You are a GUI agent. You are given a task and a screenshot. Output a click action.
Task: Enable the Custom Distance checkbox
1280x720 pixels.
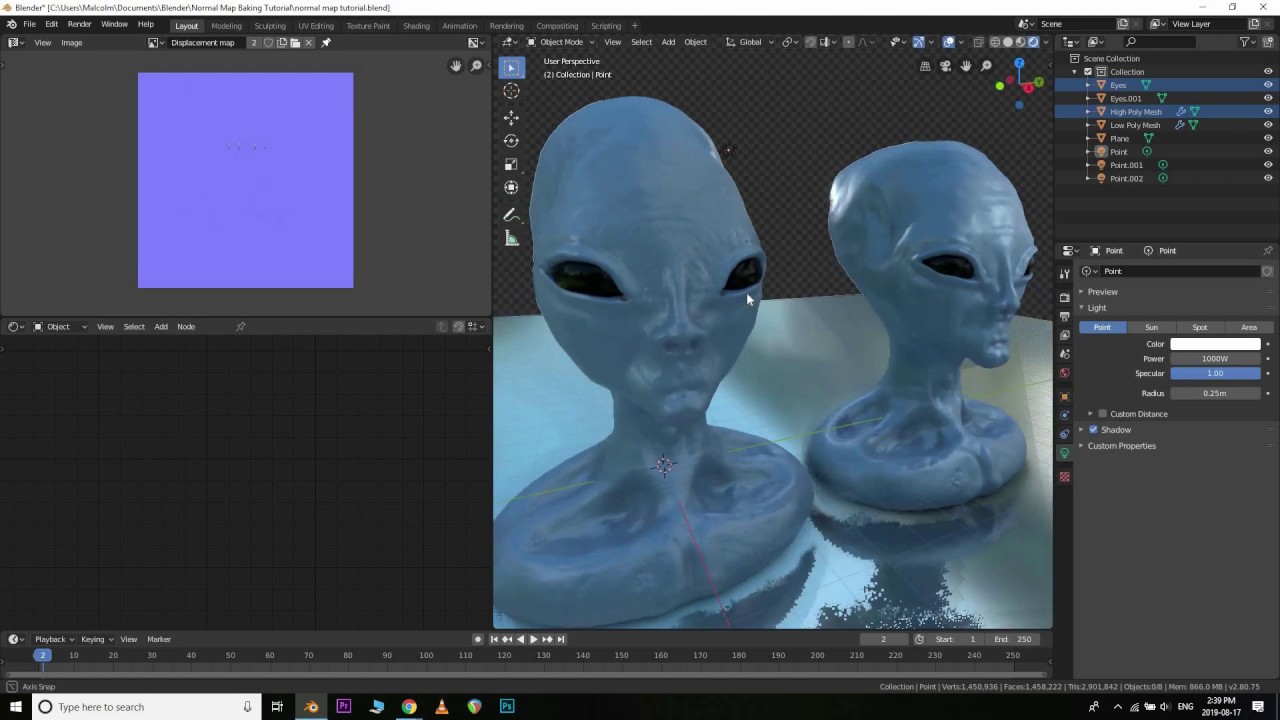tap(1103, 414)
